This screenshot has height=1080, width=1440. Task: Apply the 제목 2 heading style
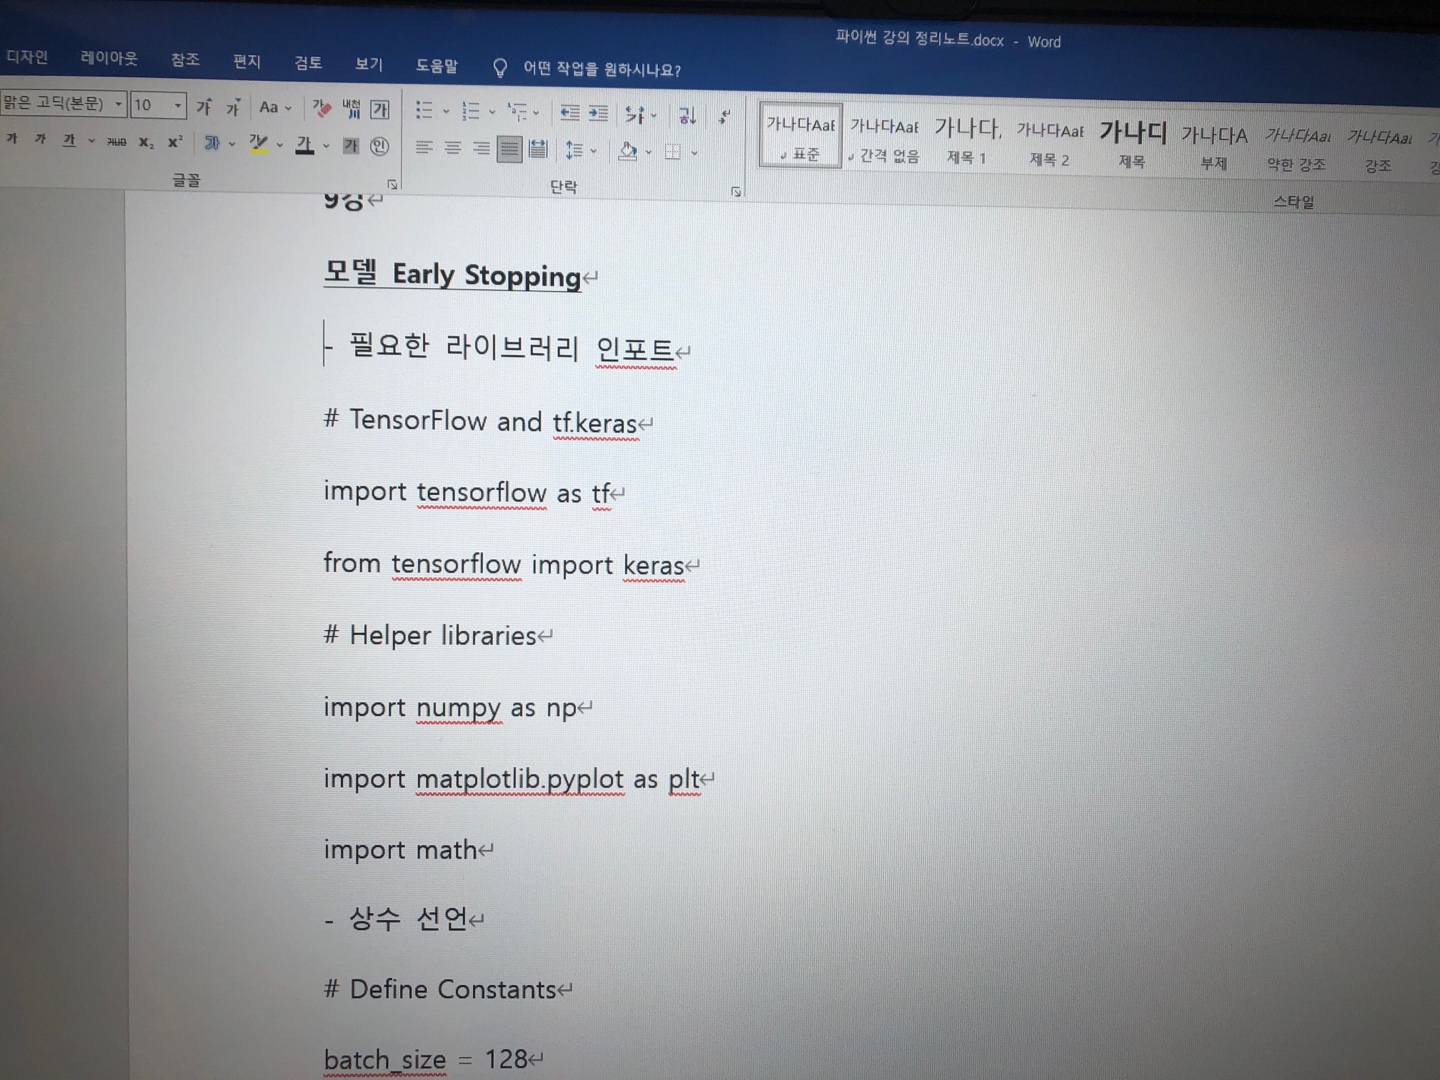coord(1050,143)
